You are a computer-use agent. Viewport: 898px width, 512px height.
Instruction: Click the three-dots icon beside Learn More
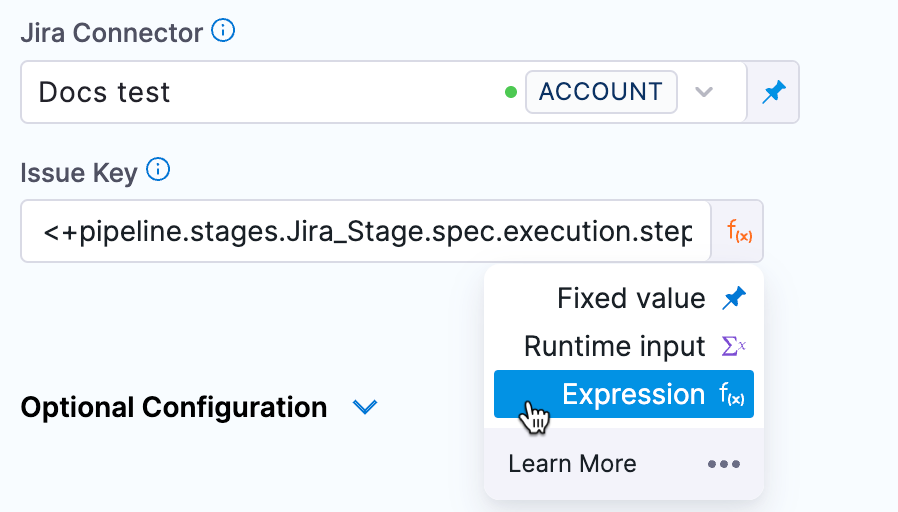(x=724, y=464)
